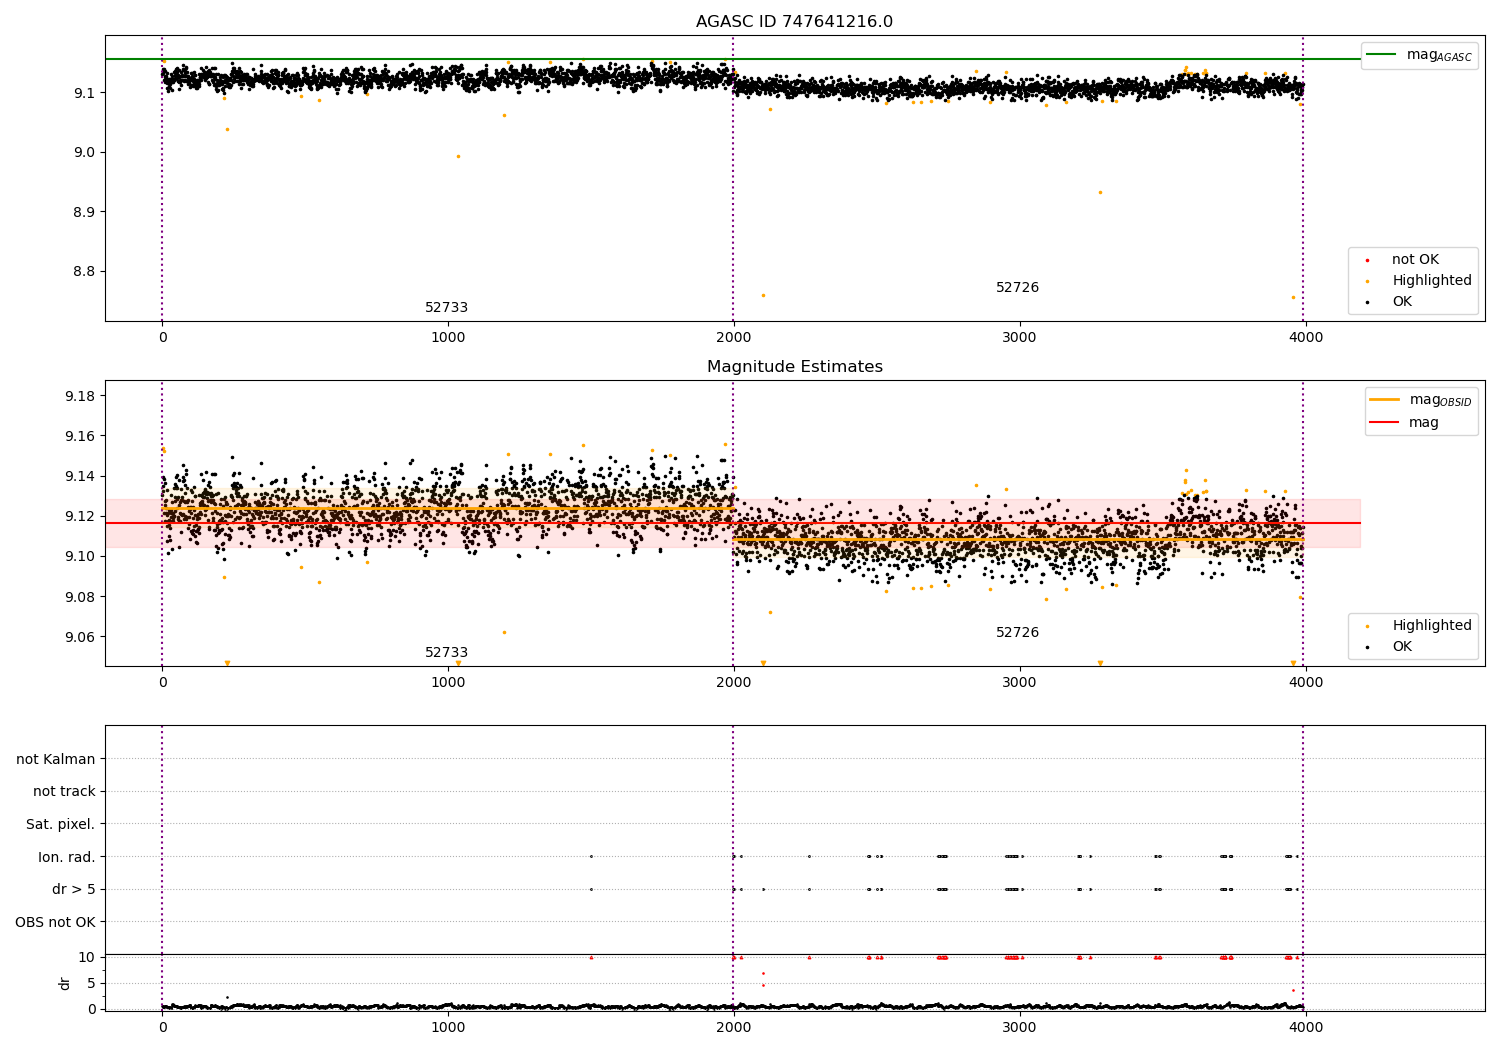Click the dr axis tick value 10

point(86,957)
